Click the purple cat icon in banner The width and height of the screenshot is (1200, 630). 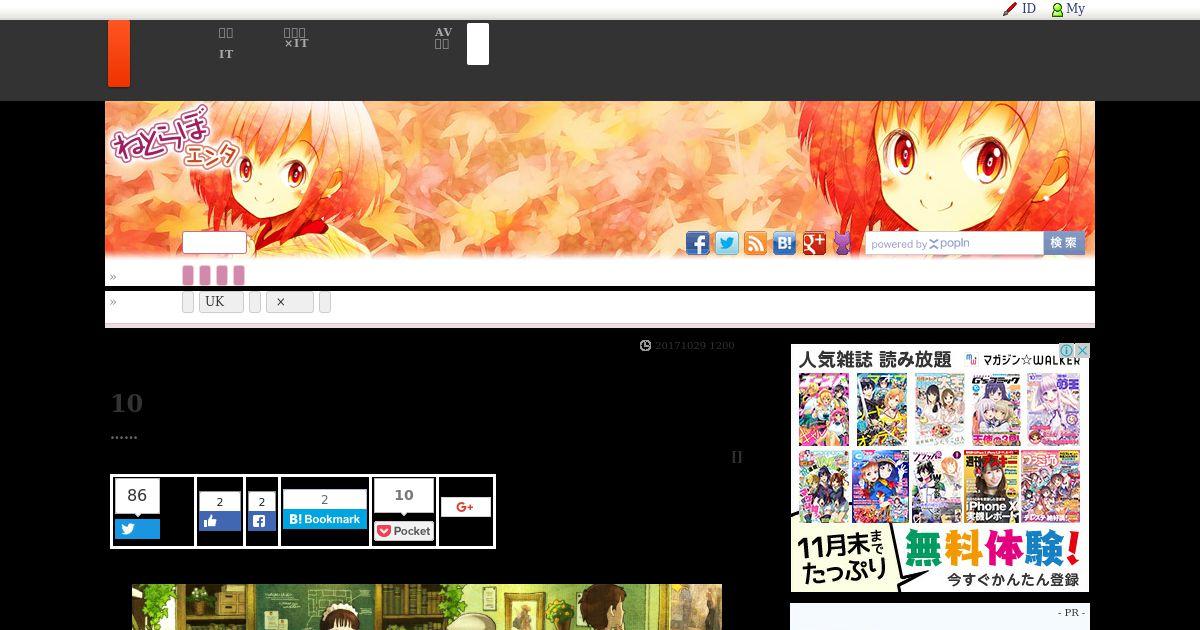tap(842, 243)
